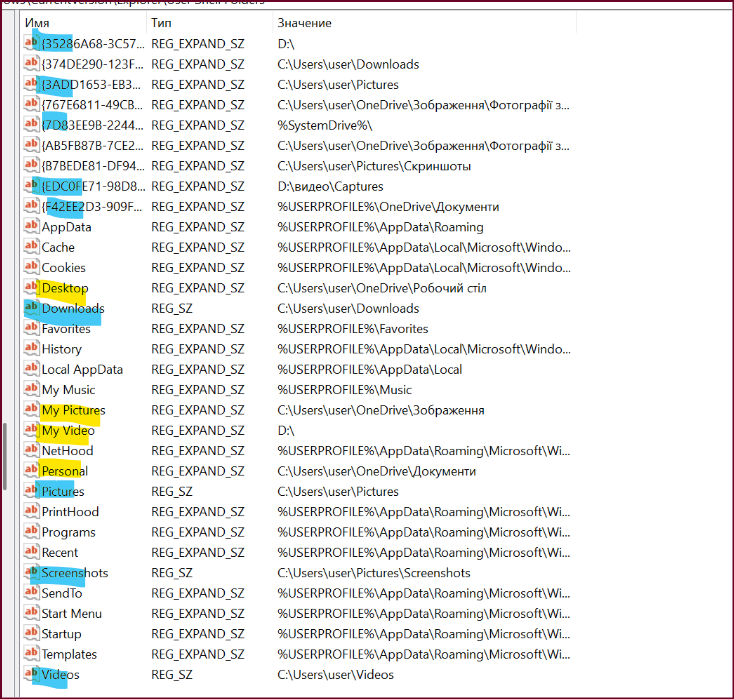Viewport: 734px width, 699px height.
Task: Click the C:\Users\user\OneDrive\Робочий стіл data
Action: (x=382, y=288)
